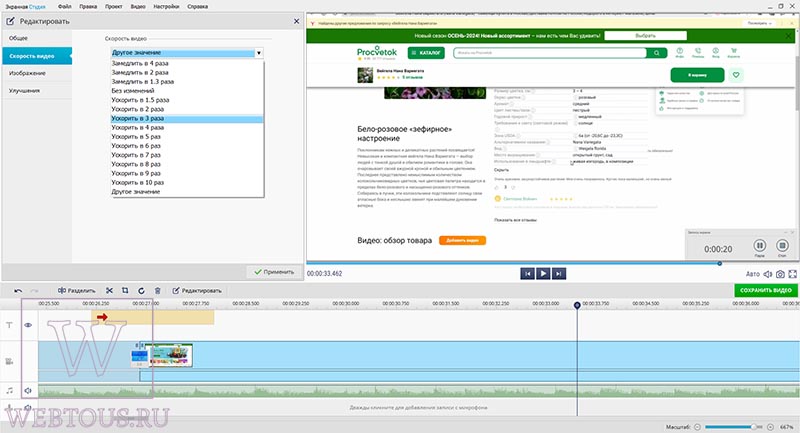The width and height of the screenshot is (800, 433).
Task: Click the СОХРАНИТЬ ВИДЕО button
Action: point(765,290)
